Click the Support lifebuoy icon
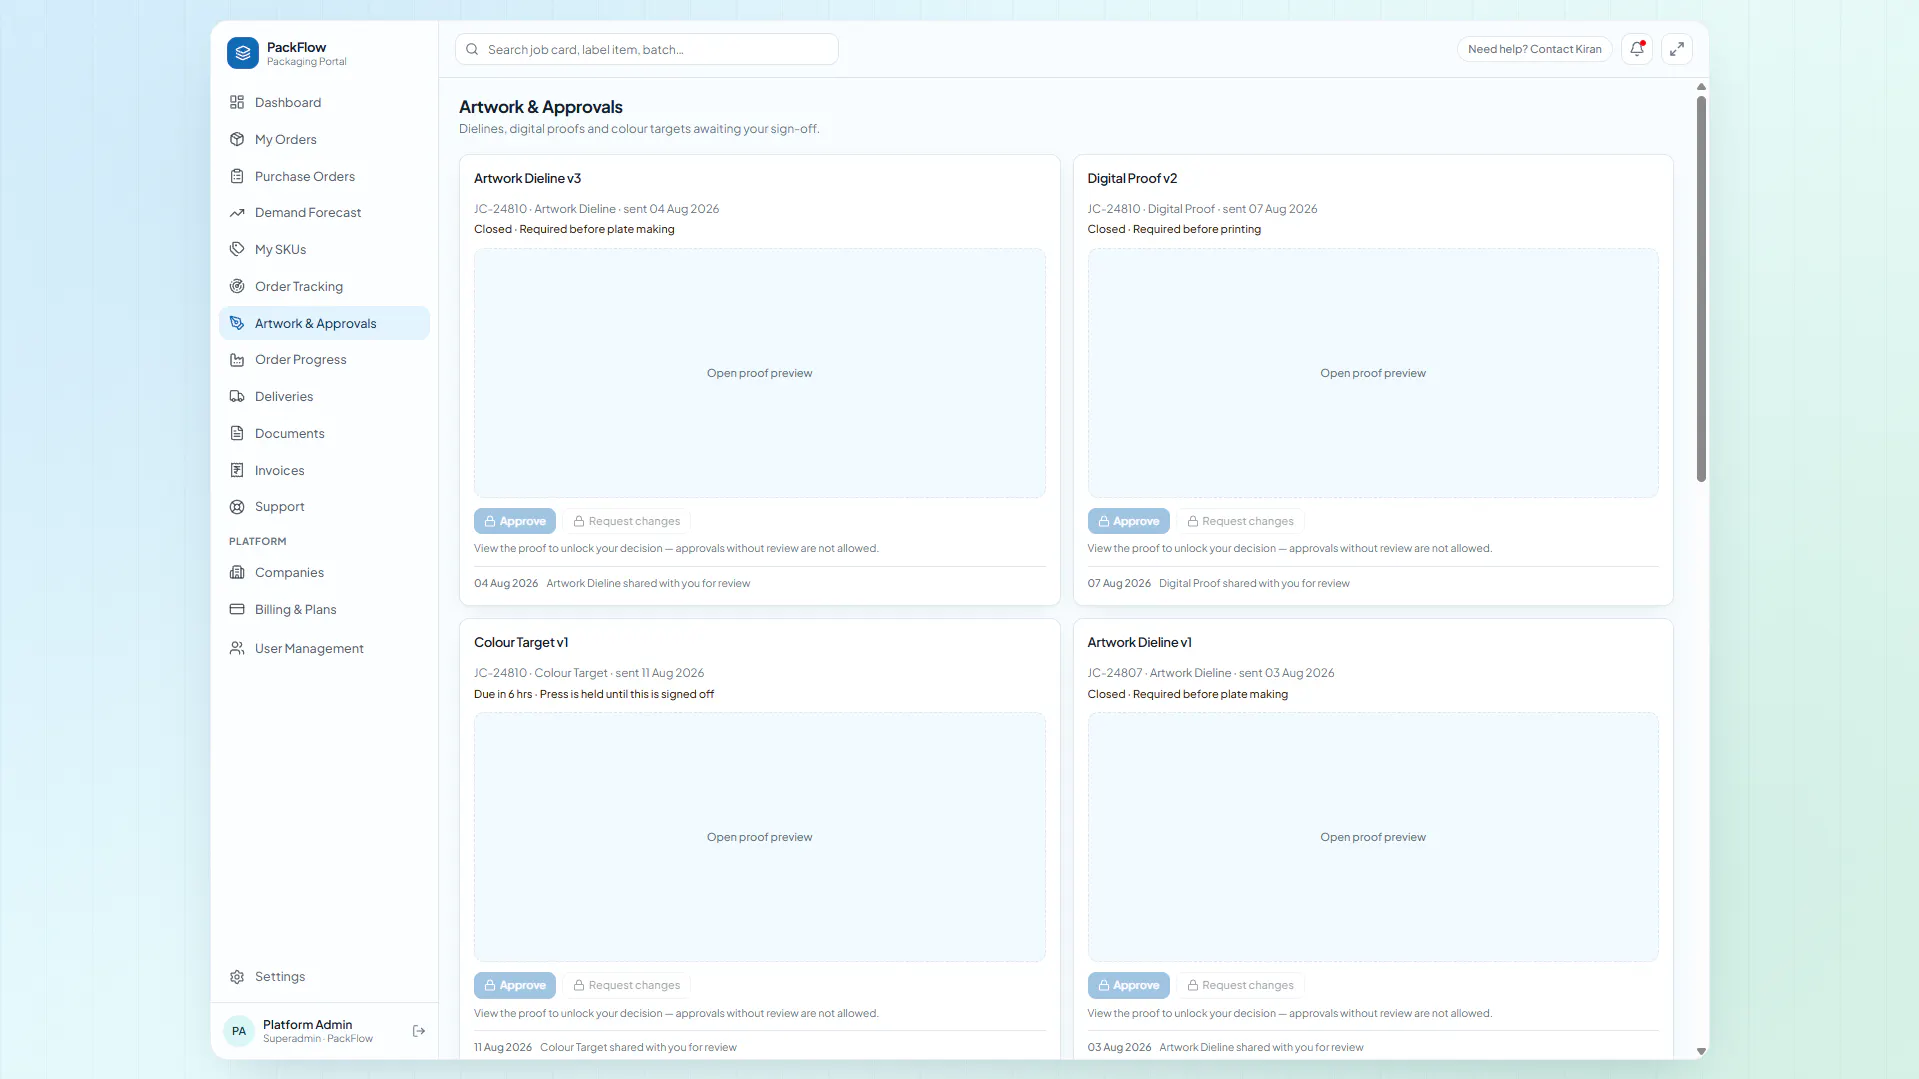The height and width of the screenshot is (1079, 1919). (237, 507)
